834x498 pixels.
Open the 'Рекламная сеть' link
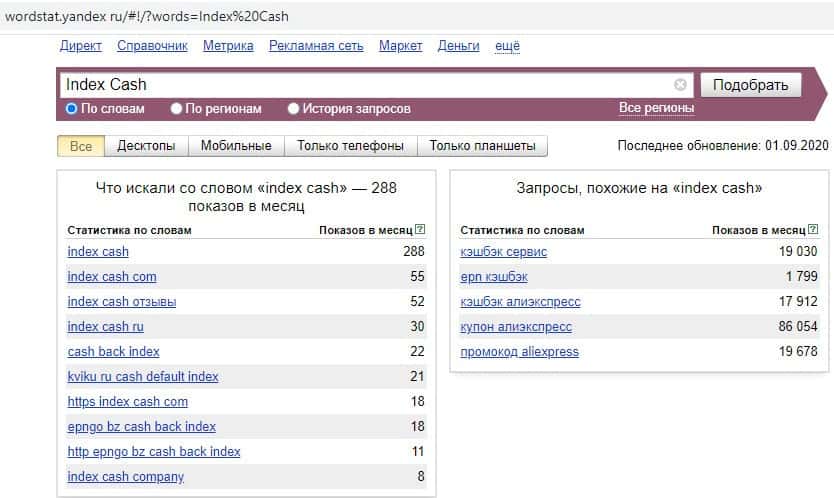tap(316, 46)
